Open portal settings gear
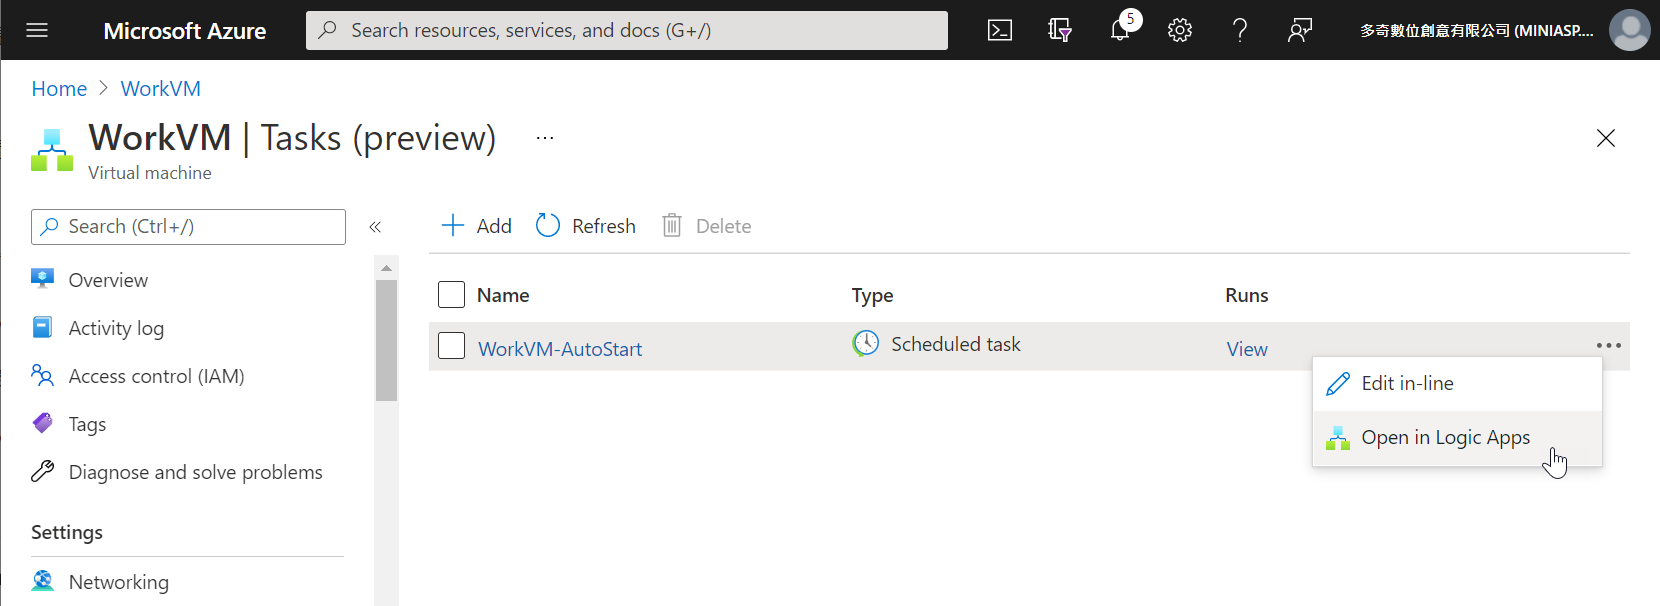This screenshot has width=1660, height=606. pyautogui.click(x=1180, y=30)
